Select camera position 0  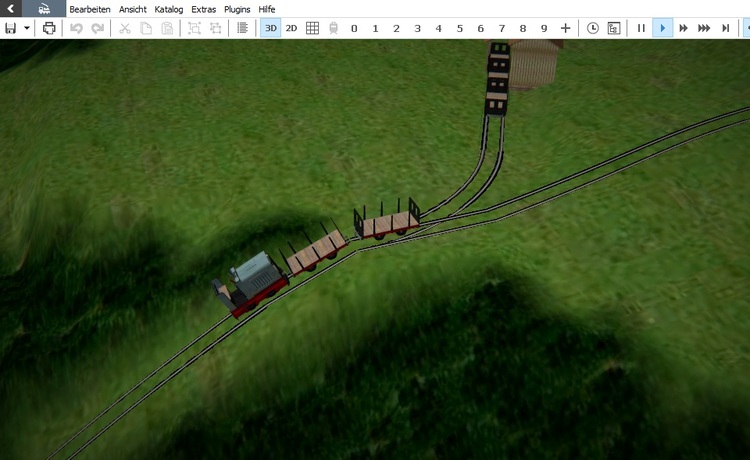pyautogui.click(x=354, y=28)
